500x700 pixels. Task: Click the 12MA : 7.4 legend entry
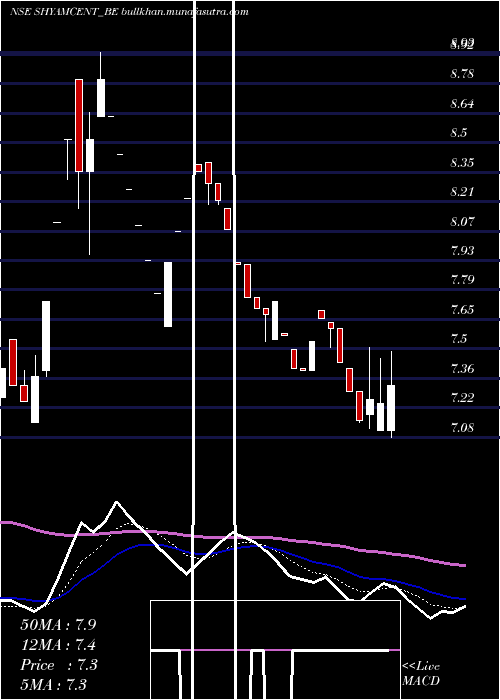click(58, 645)
